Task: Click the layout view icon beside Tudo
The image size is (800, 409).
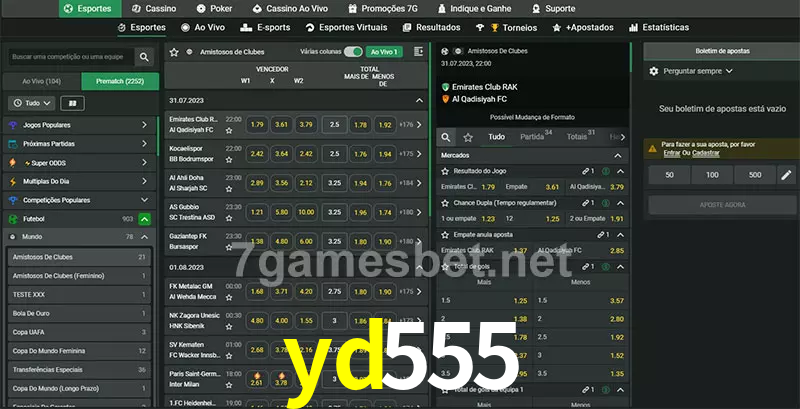Action: click(72, 103)
